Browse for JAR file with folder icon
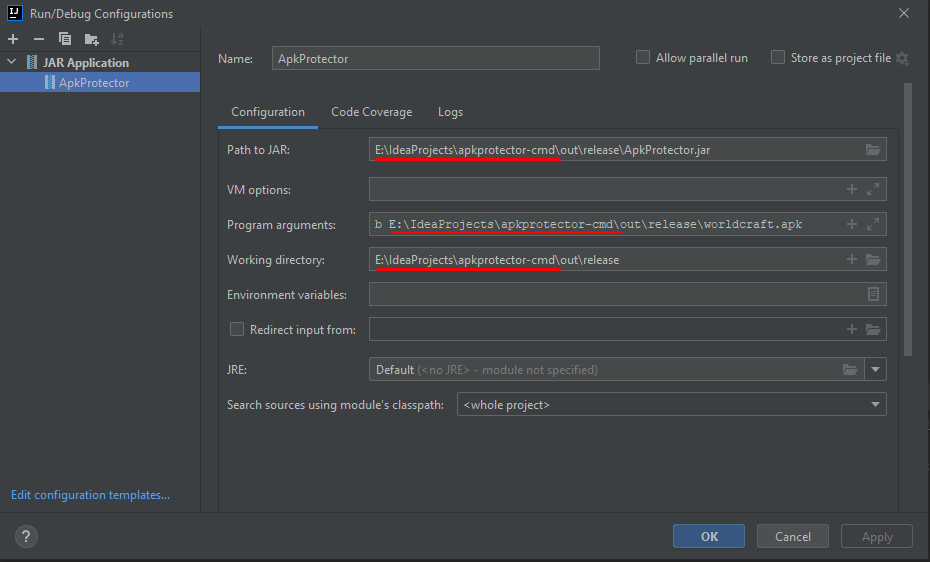 click(x=872, y=149)
